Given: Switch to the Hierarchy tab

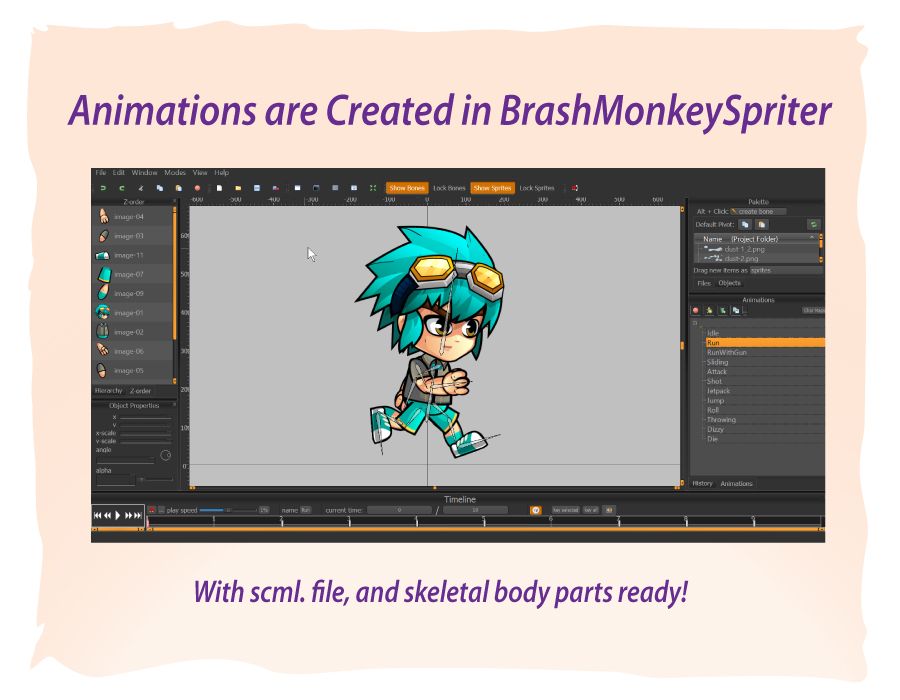Looking at the screenshot, I should click(x=109, y=391).
